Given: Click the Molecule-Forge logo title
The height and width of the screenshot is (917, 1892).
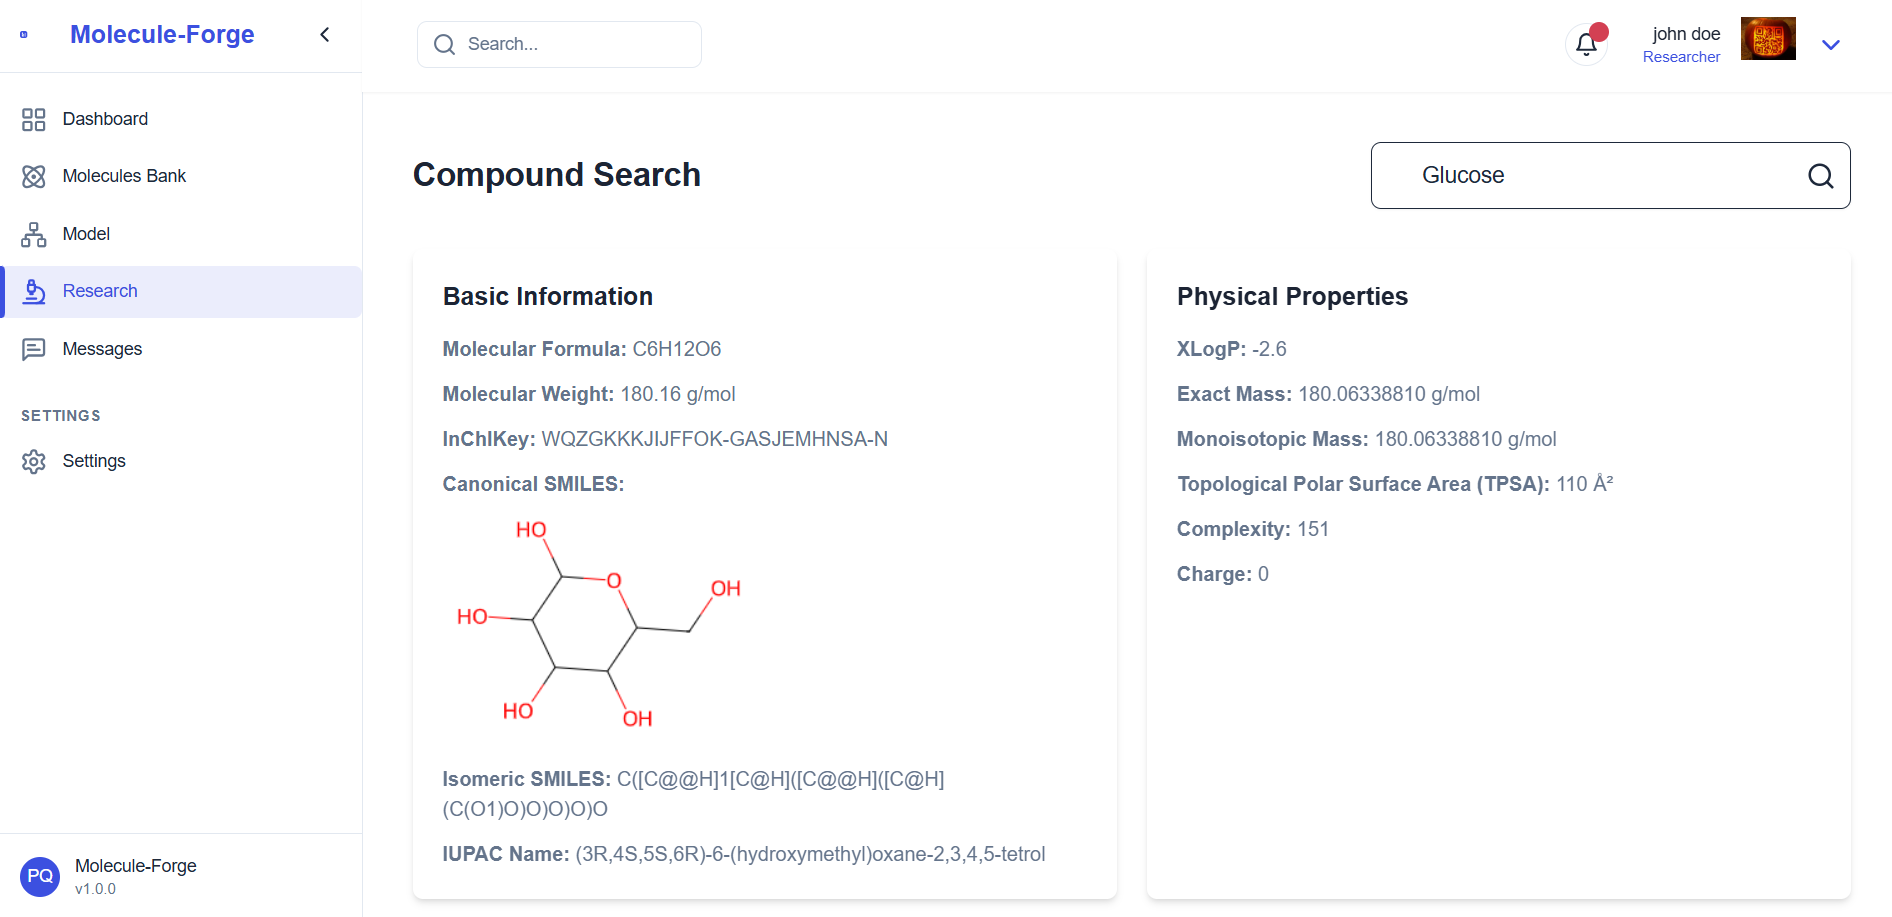Looking at the screenshot, I should pyautogui.click(x=162, y=35).
